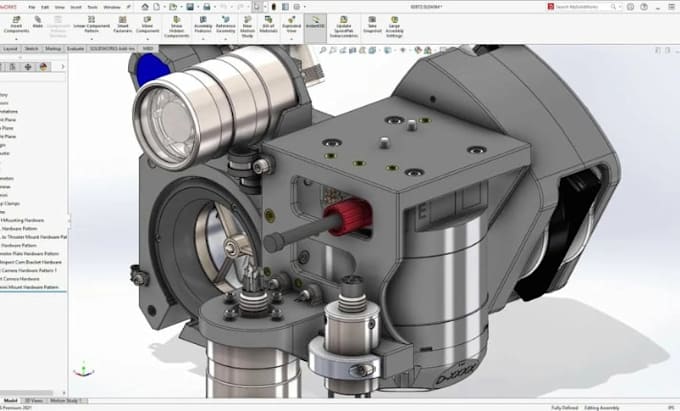
Task: Expand Assembly Features dropdown arrow
Action: 203,39
